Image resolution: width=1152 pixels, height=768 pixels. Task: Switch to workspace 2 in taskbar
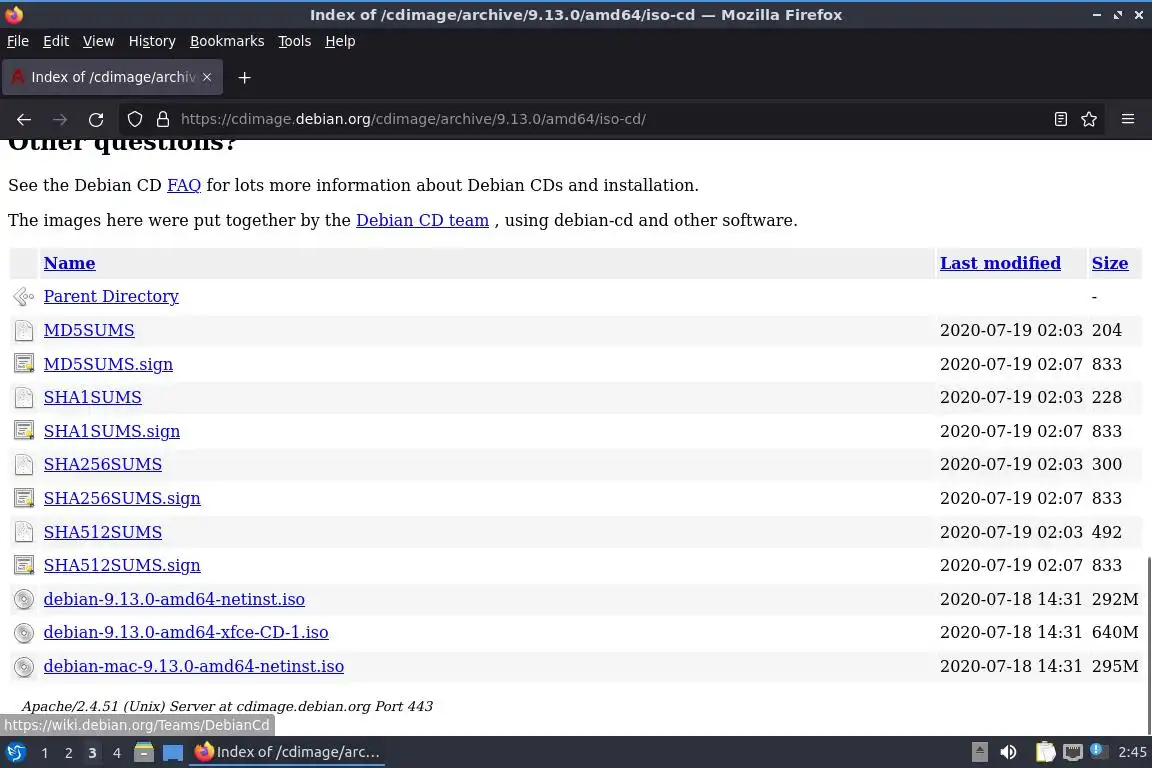click(x=68, y=753)
